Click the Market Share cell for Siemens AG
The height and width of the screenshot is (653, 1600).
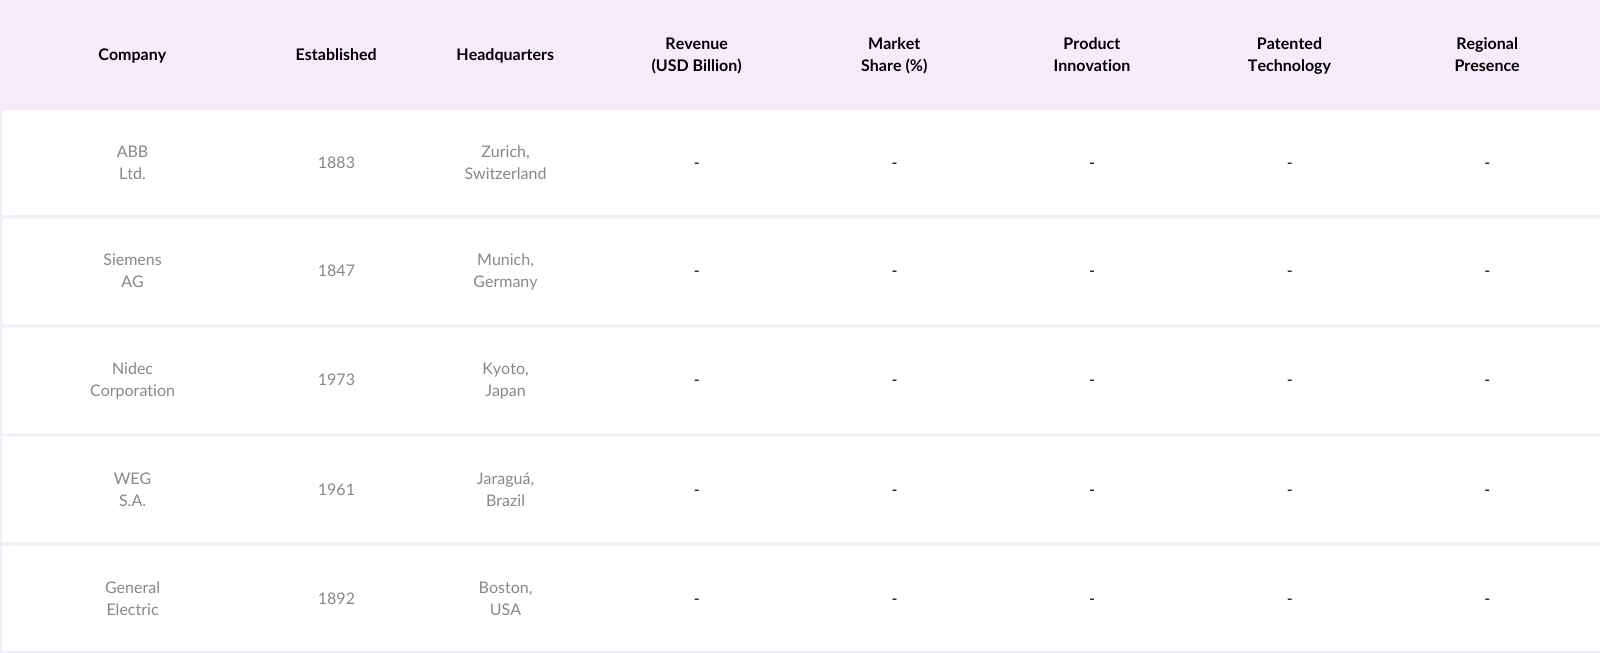(894, 270)
